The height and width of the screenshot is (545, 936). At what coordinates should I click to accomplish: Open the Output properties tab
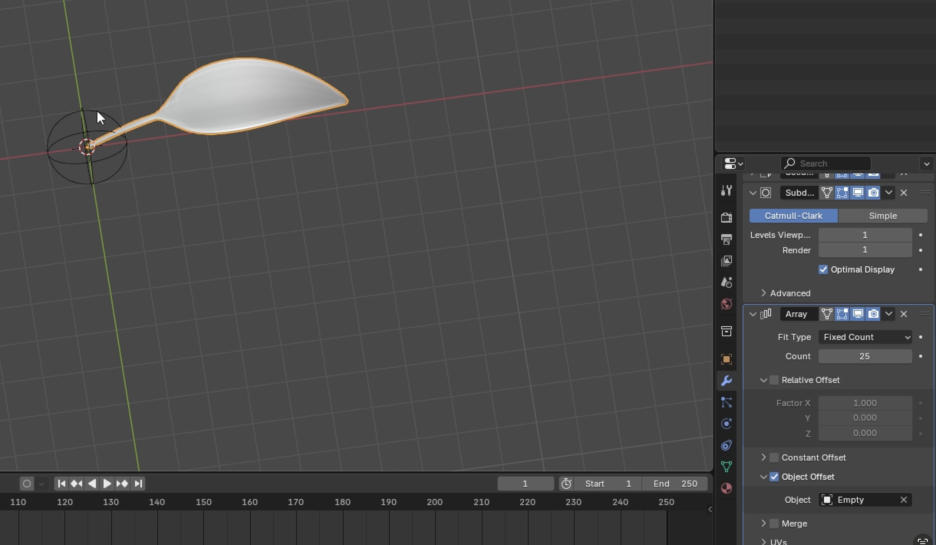point(726,239)
